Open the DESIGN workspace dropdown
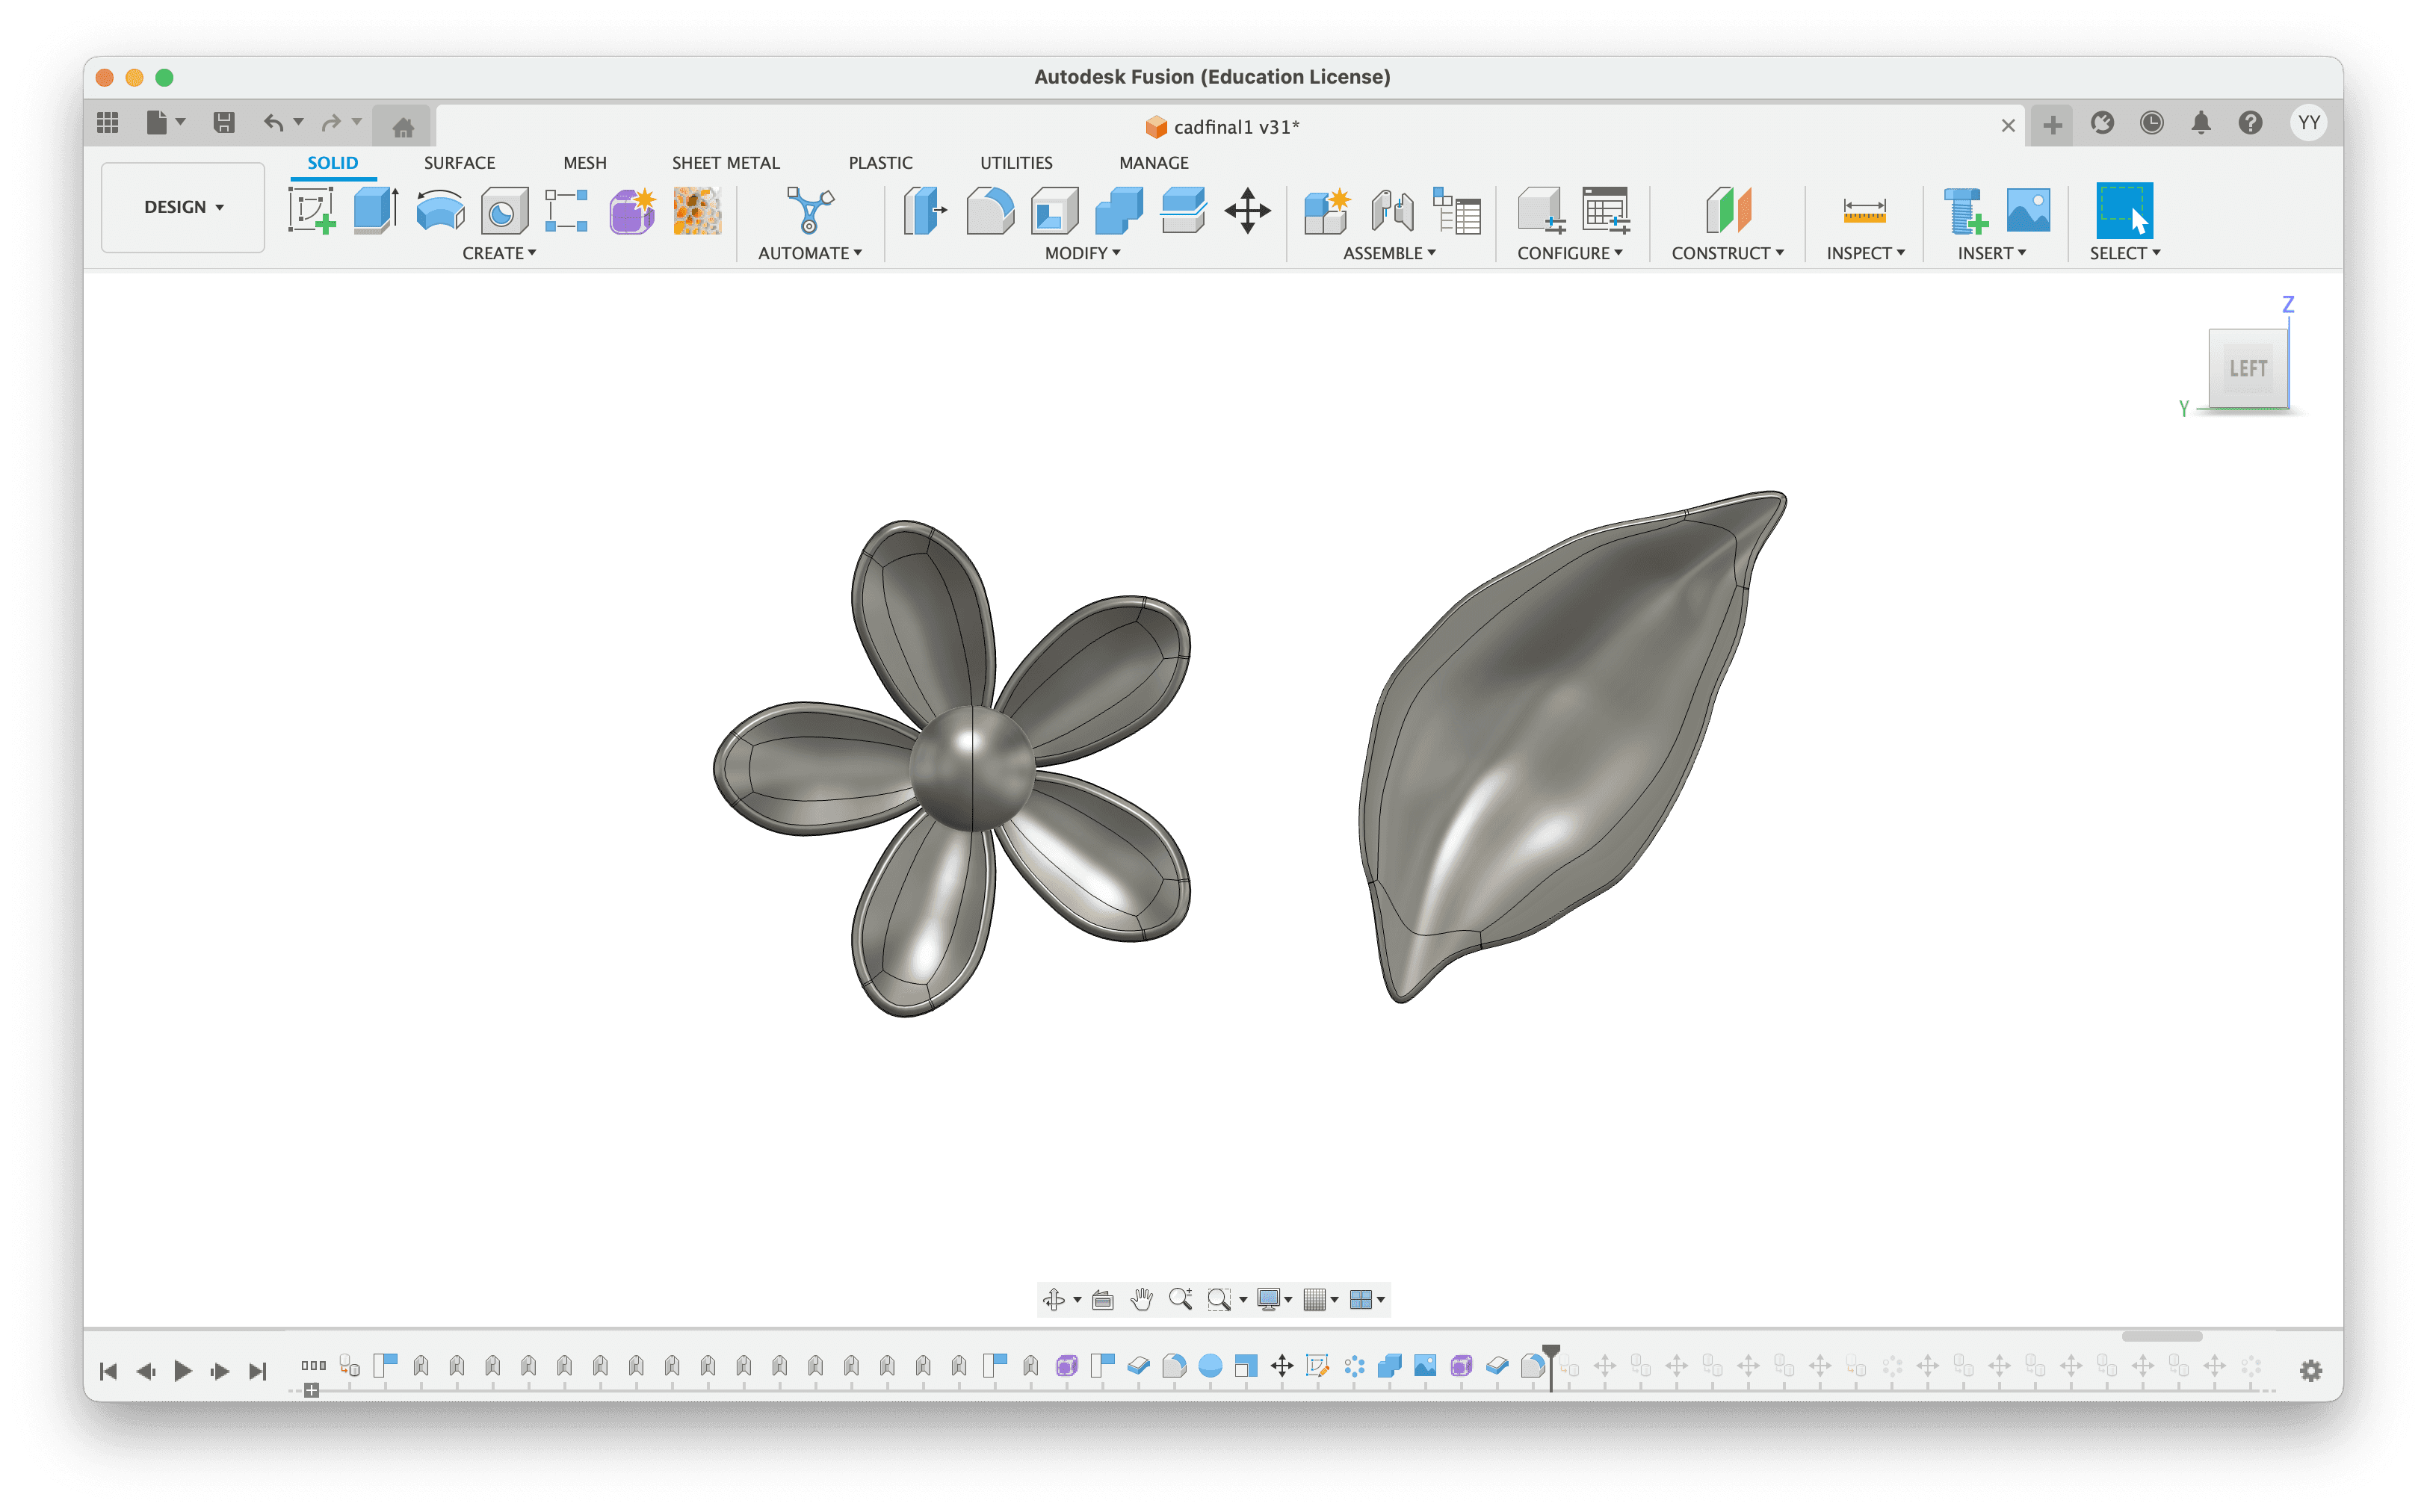2427x1512 pixels. point(183,207)
